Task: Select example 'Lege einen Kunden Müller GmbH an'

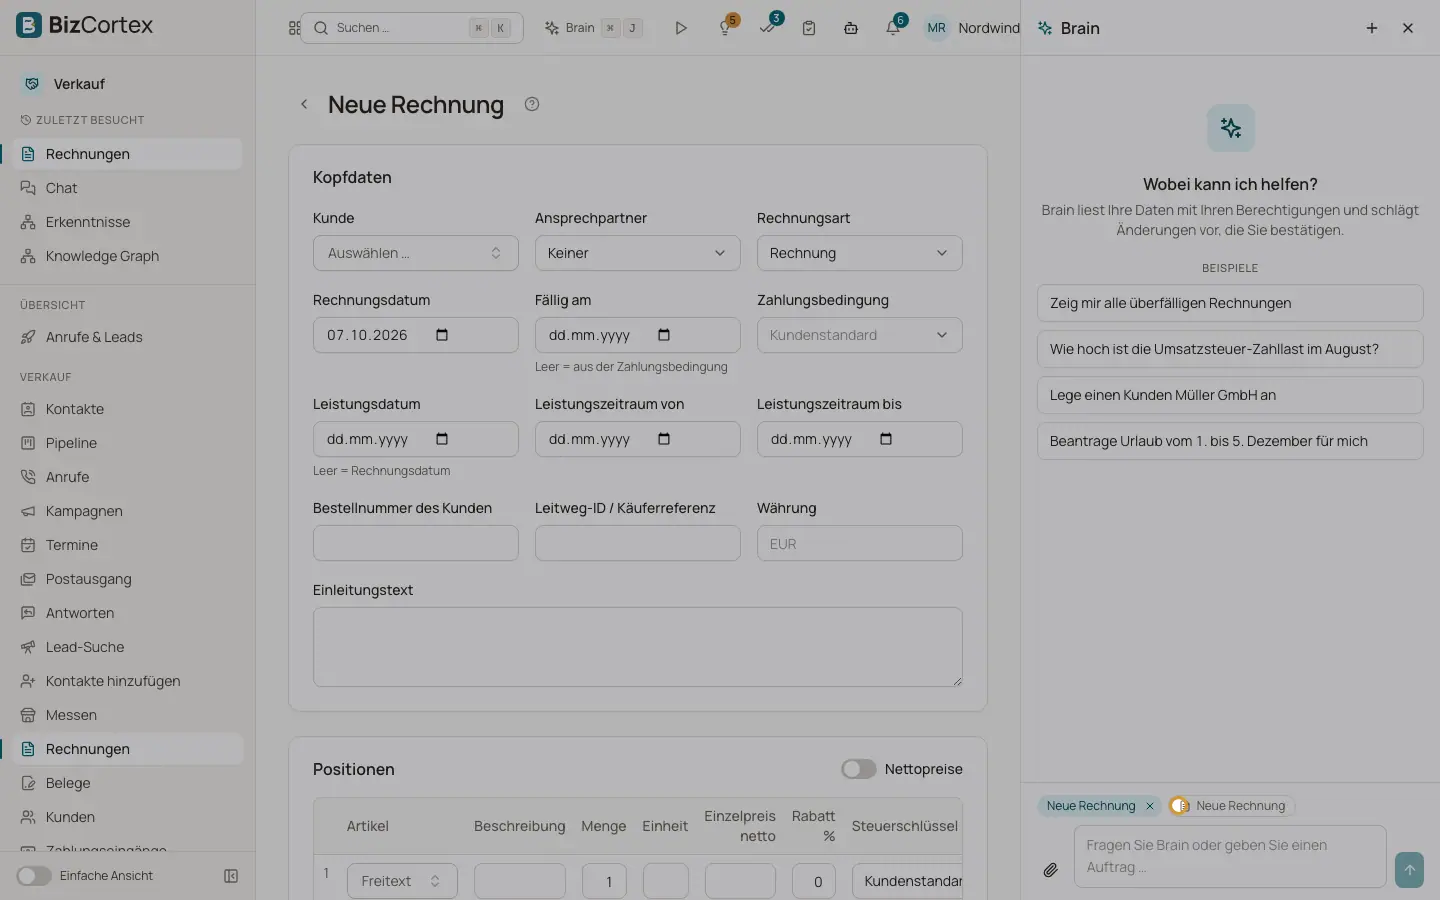Action: pos(1230,395)
